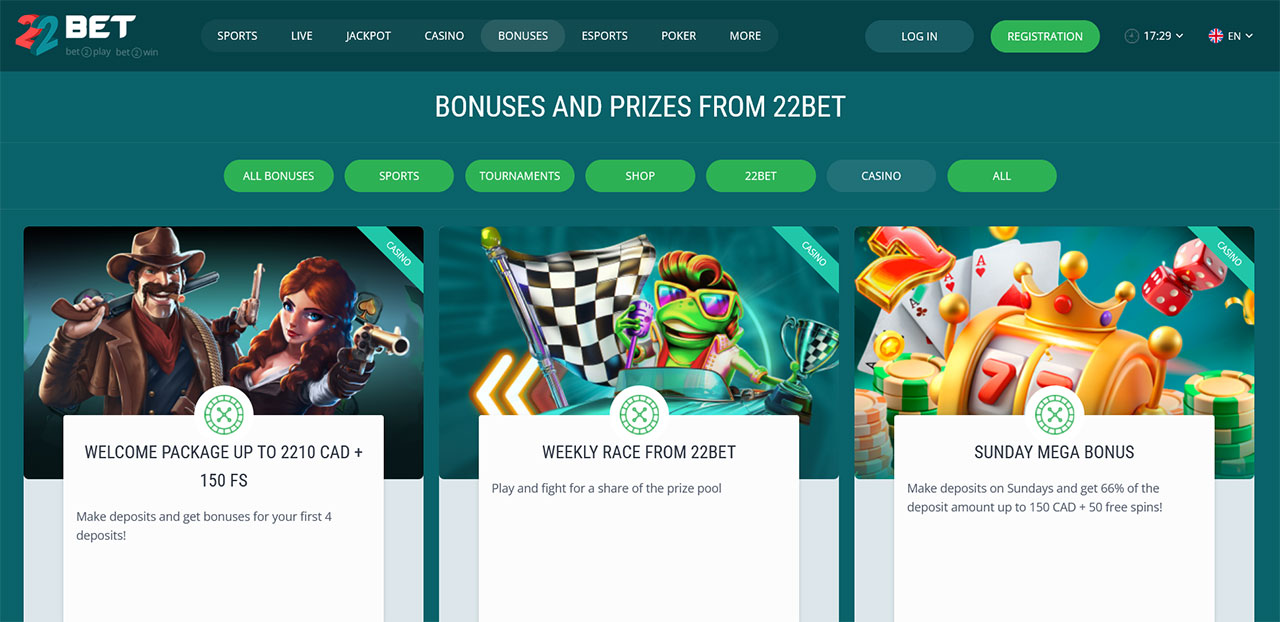The width and height of the screenshot is (1280, 622).
Task: Select the Sports bonus filter
Action: click(x=399, y=176)
